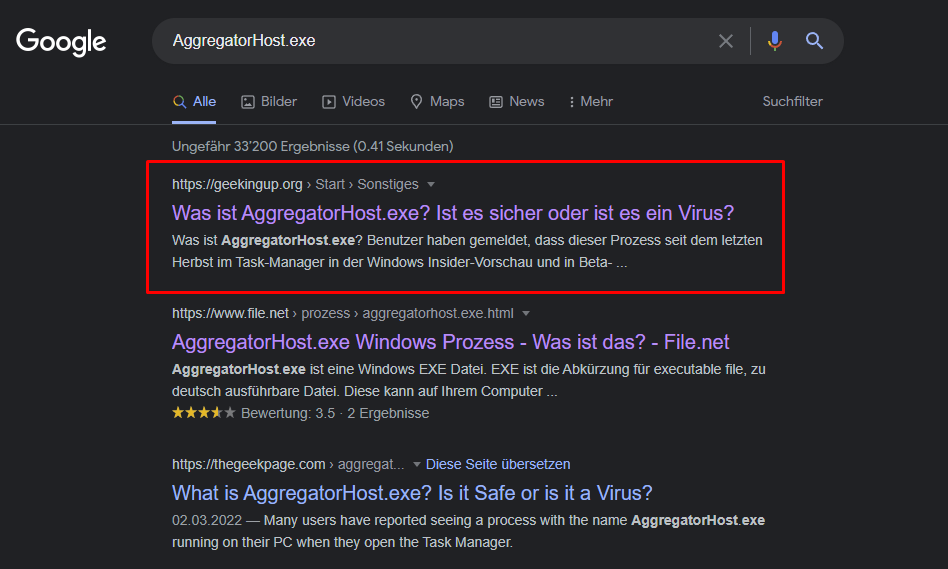The width and height of the screenshot is (948, 569).
Task: Click 'Diese Seite übersetzen' link
Action: tap(498, 464)
